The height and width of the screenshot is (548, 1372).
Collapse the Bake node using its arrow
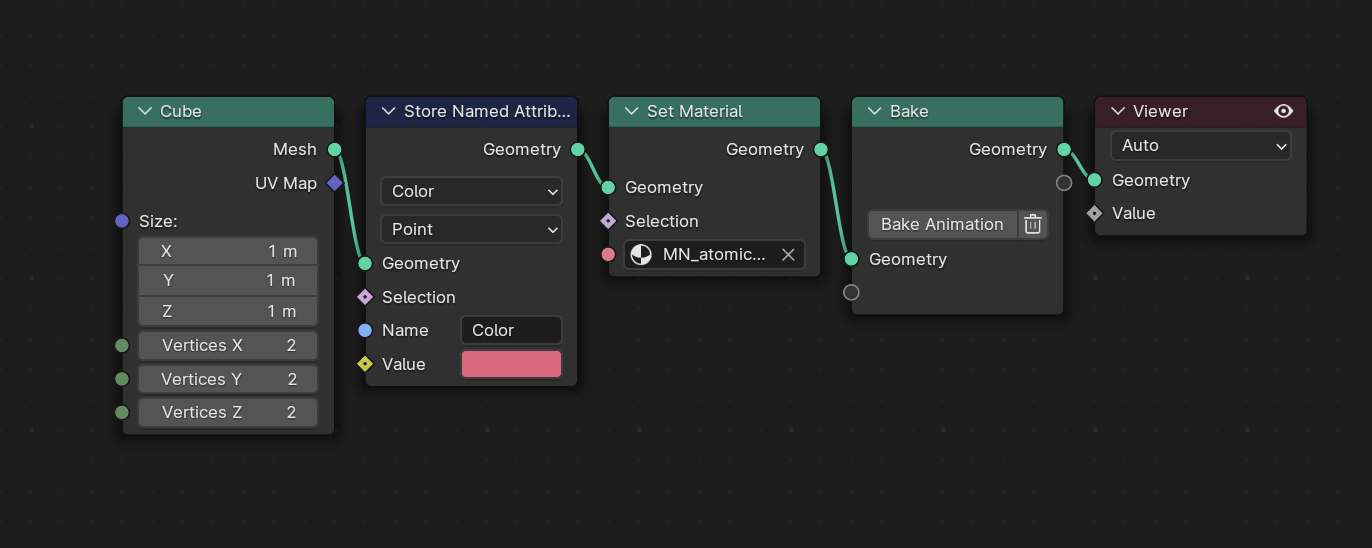(x=875, y=111)
